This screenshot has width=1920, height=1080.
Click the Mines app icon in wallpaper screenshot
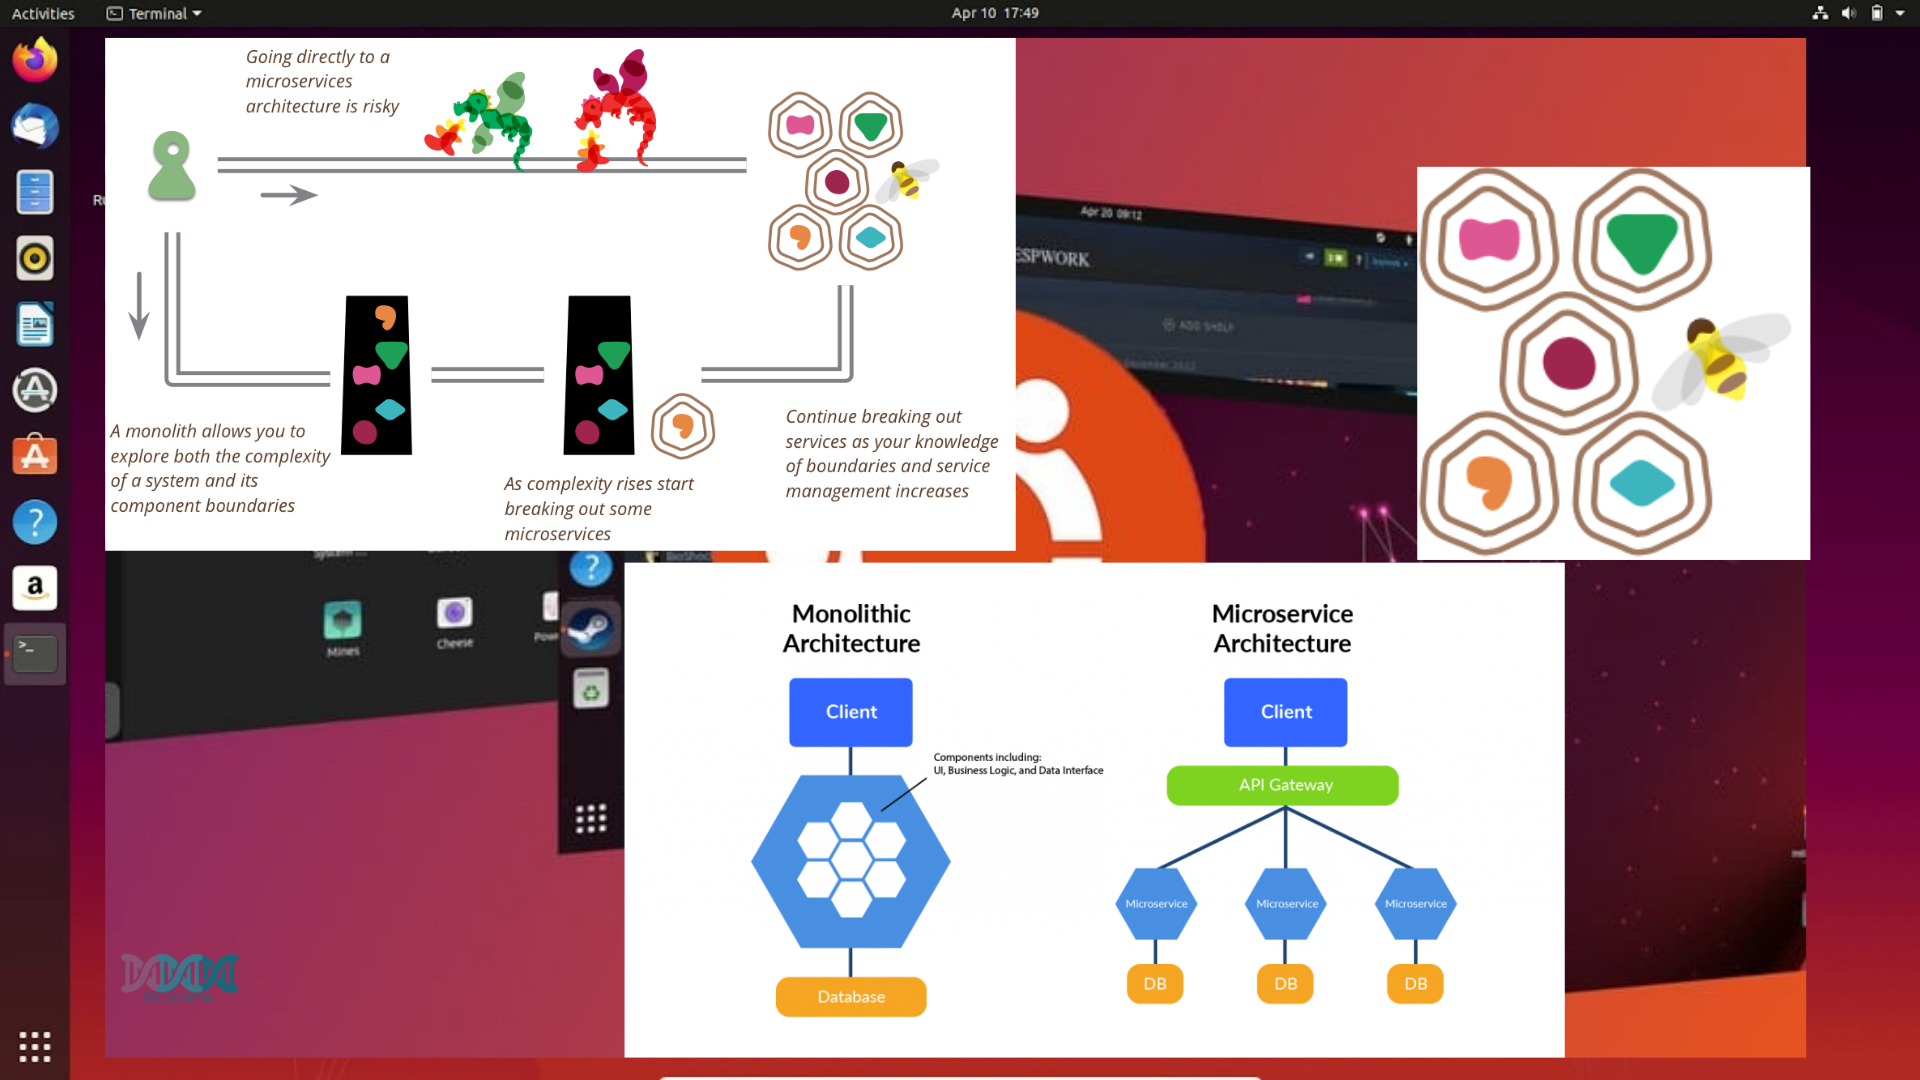pyautogui.click(x=343, y=620)
